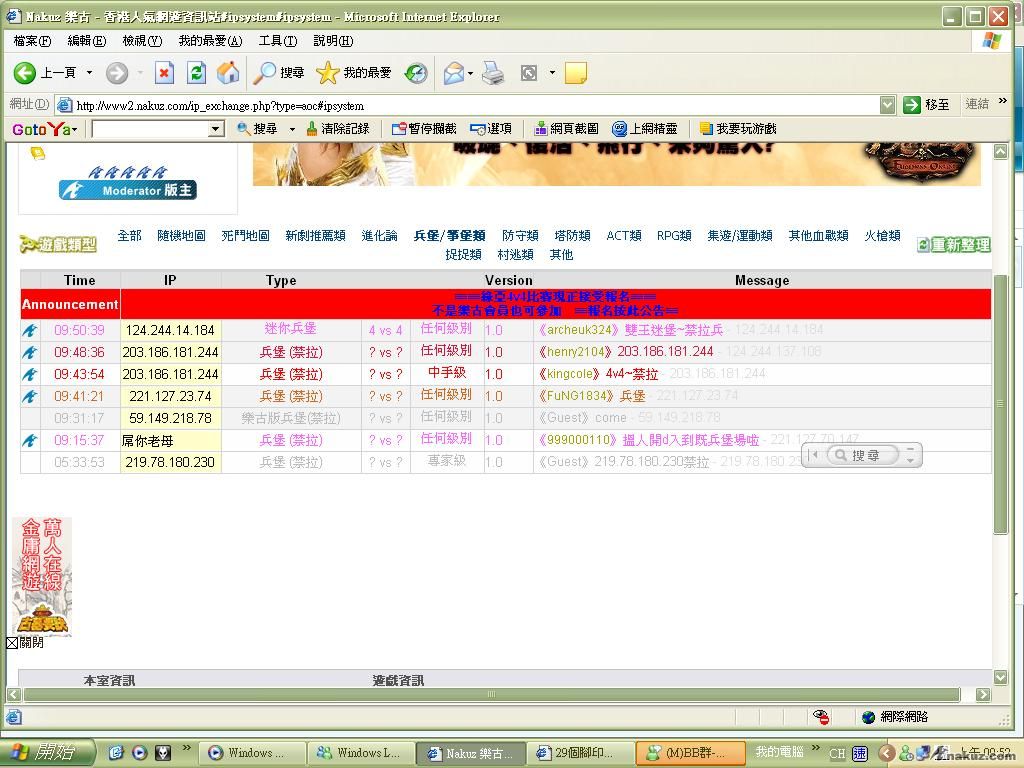1024x768 pixels.
Task: Select the 塔防類 game category link
Action: [x=572, y=236]
